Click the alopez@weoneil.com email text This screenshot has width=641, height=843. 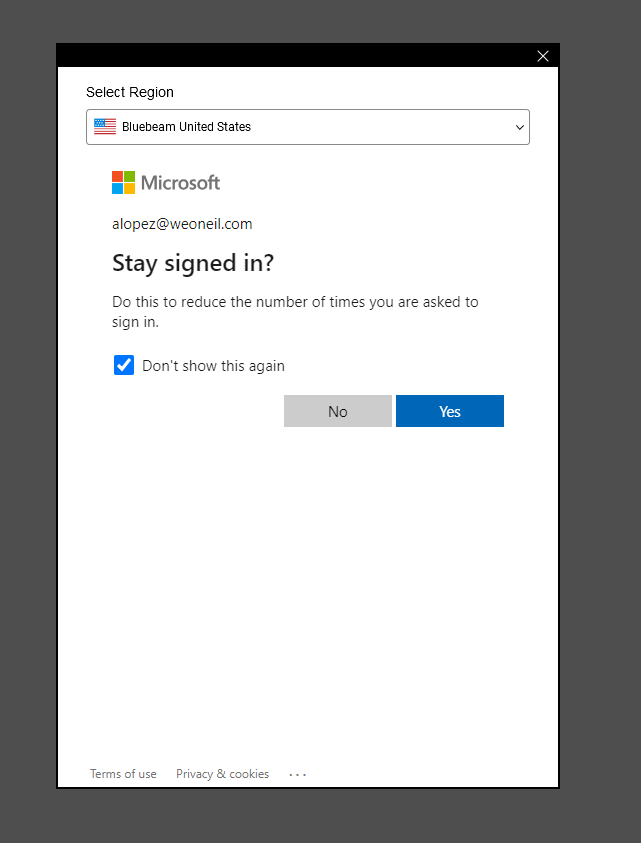[x=182, y=224]
